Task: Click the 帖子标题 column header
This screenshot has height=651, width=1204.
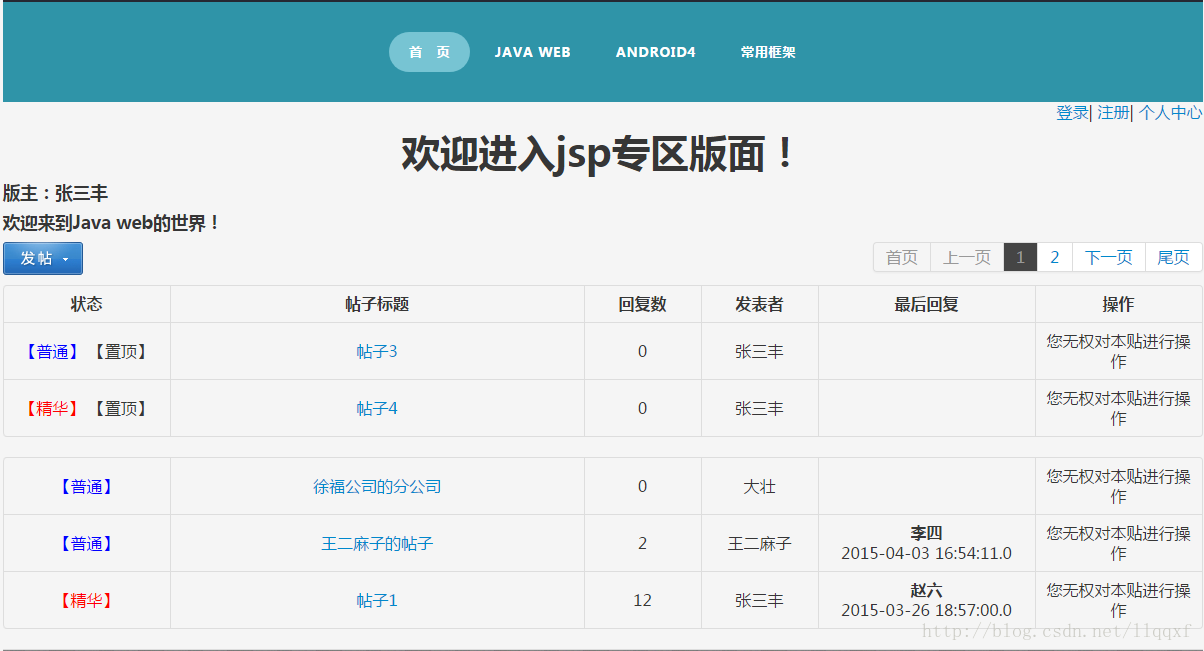Action: pyautogui.click(x=377, y=304)
